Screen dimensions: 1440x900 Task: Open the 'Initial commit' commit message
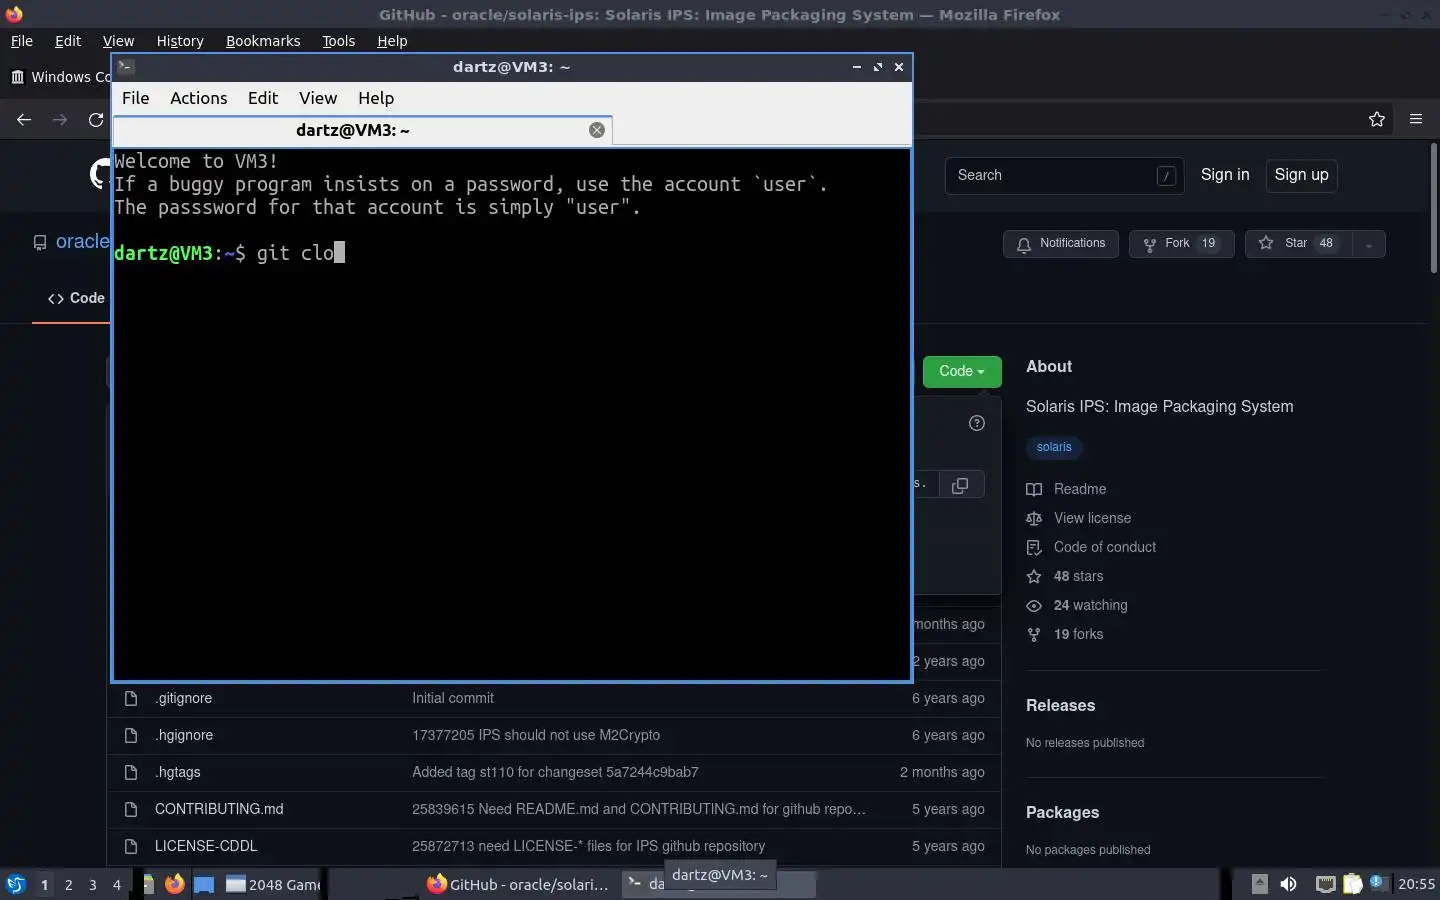pyautogui.click(x=453, y=698)
